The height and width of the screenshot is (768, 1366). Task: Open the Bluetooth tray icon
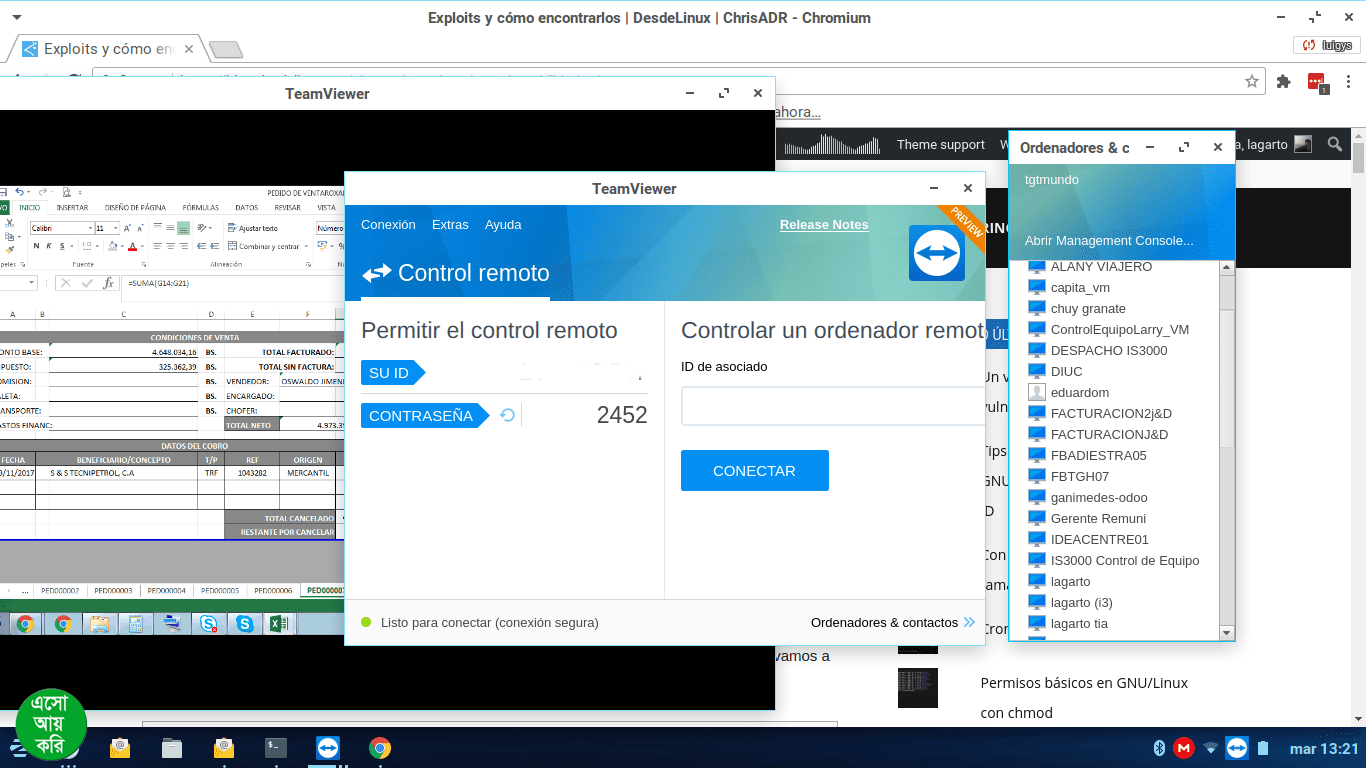point(1160,747)
